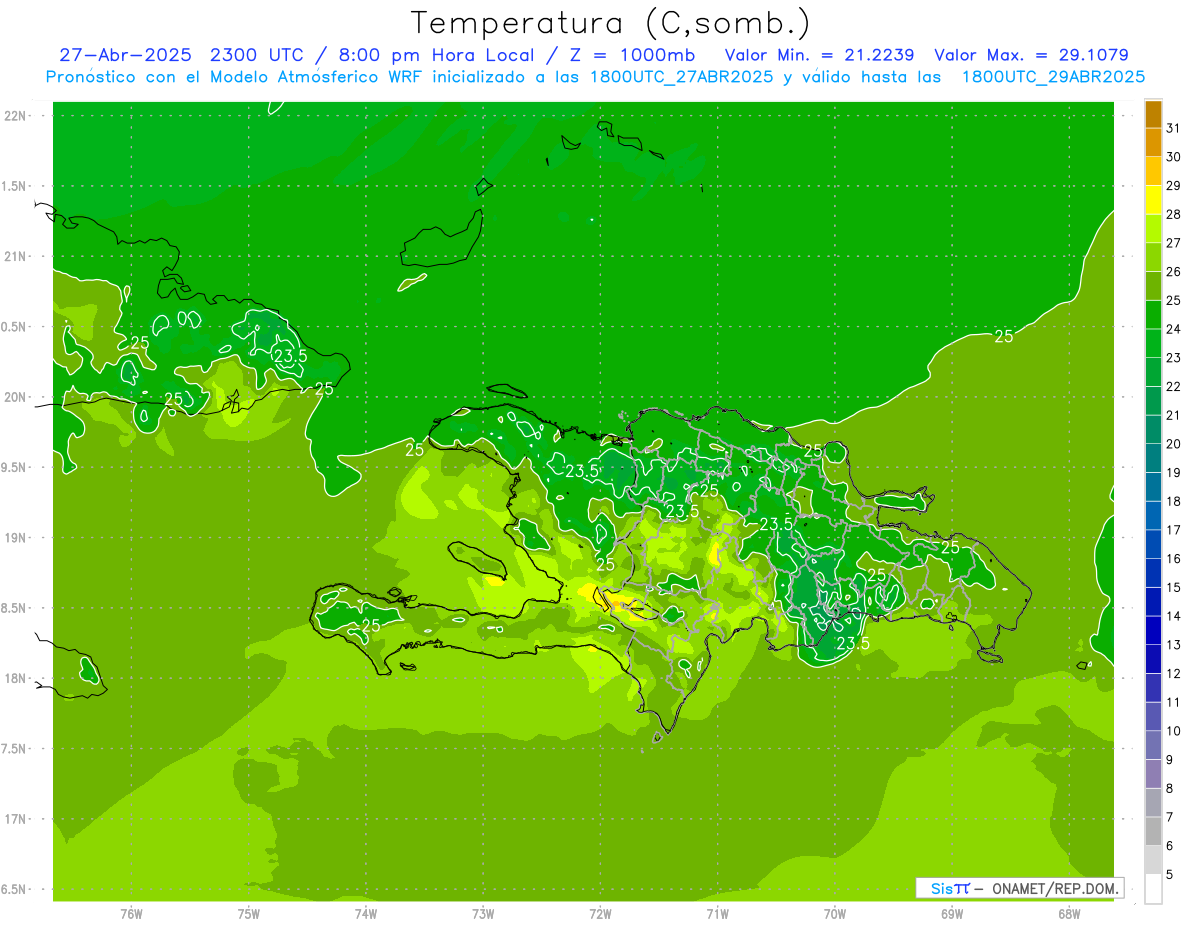Click the legend value "15"
The image size is (1200, 927).
pyautogui.click(x=1173, y=588)
